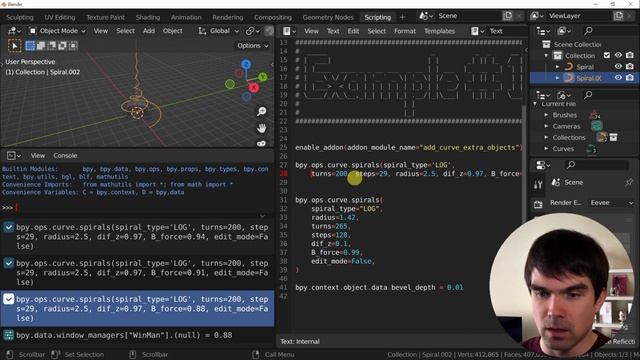Screen dimensions: 640x360
Task: Switch to the Shading workspace tab
Action: (x=148, y=18)
